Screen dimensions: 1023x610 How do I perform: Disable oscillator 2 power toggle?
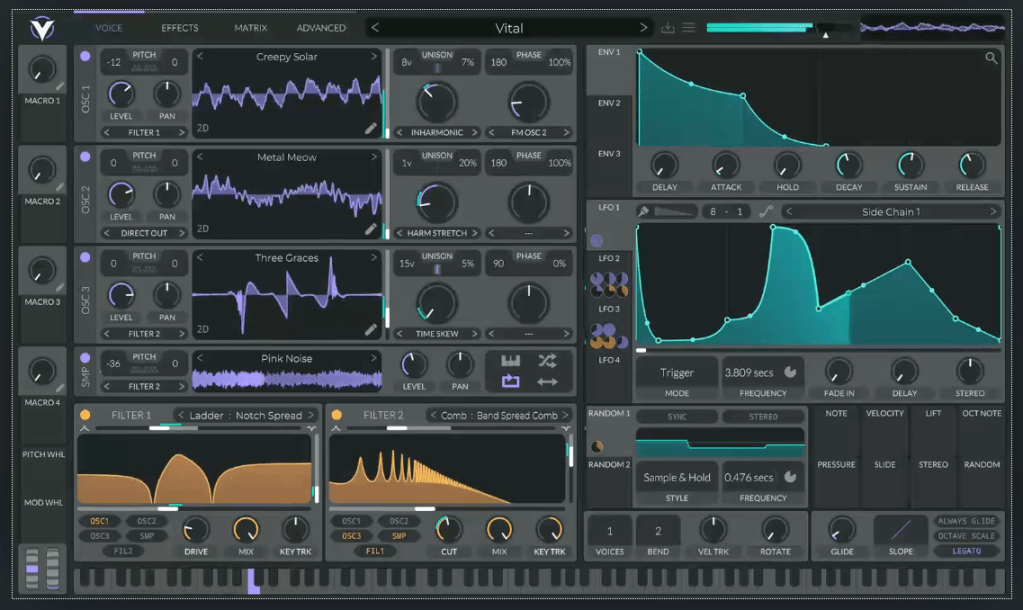click(x=85, y=157)
